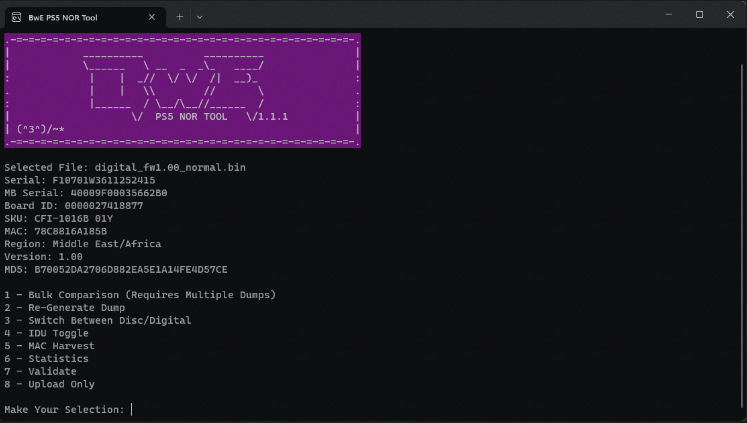
Task: Click option 5 MAC Harvest line
Action: point(50,346)
